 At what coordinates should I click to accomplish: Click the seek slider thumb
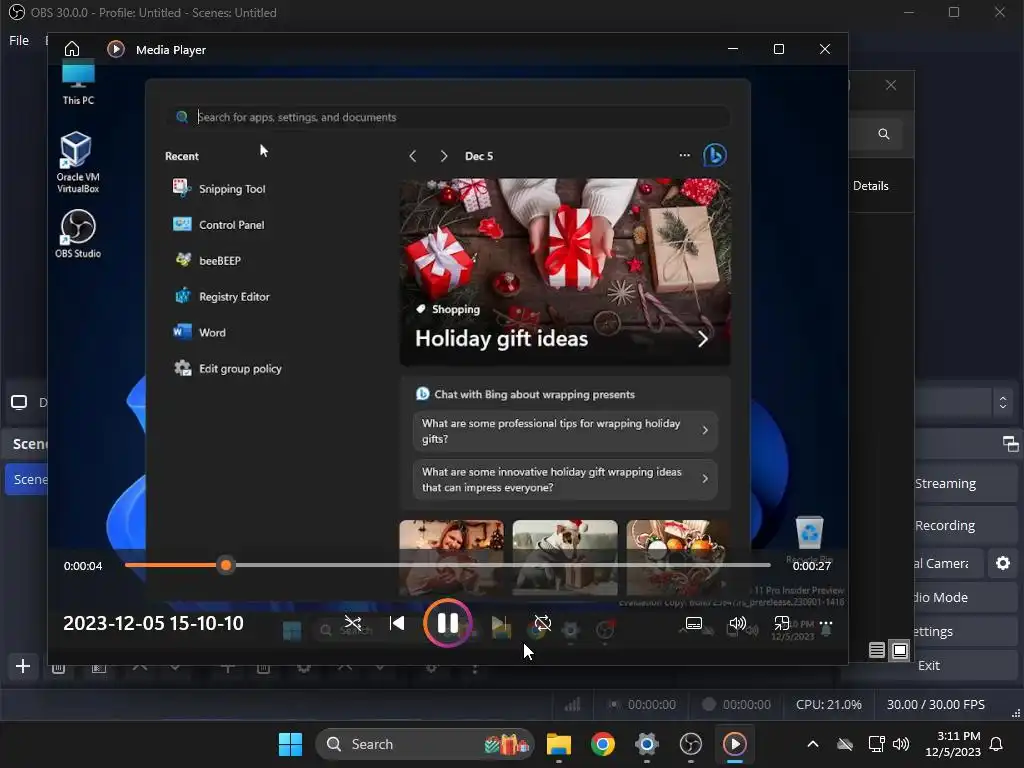point(226,566)
